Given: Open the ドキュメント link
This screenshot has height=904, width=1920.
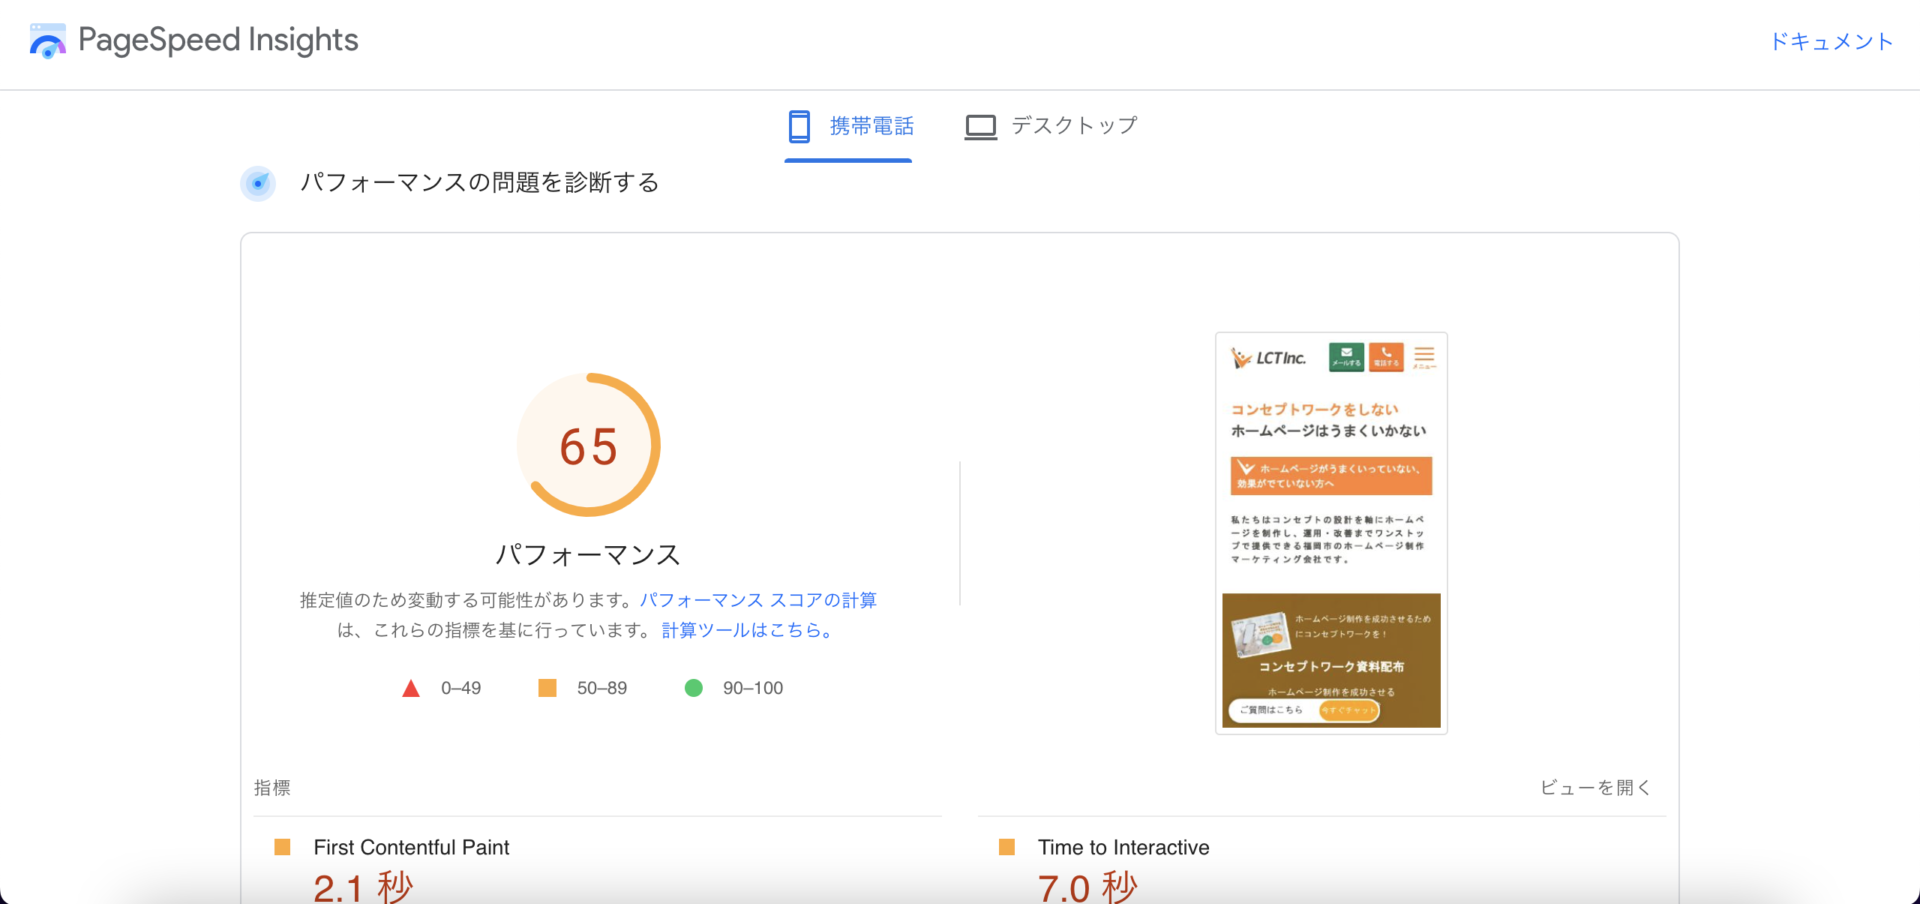Looking at the screenshot, I should pyautogui.click(x=1831, y=41).
